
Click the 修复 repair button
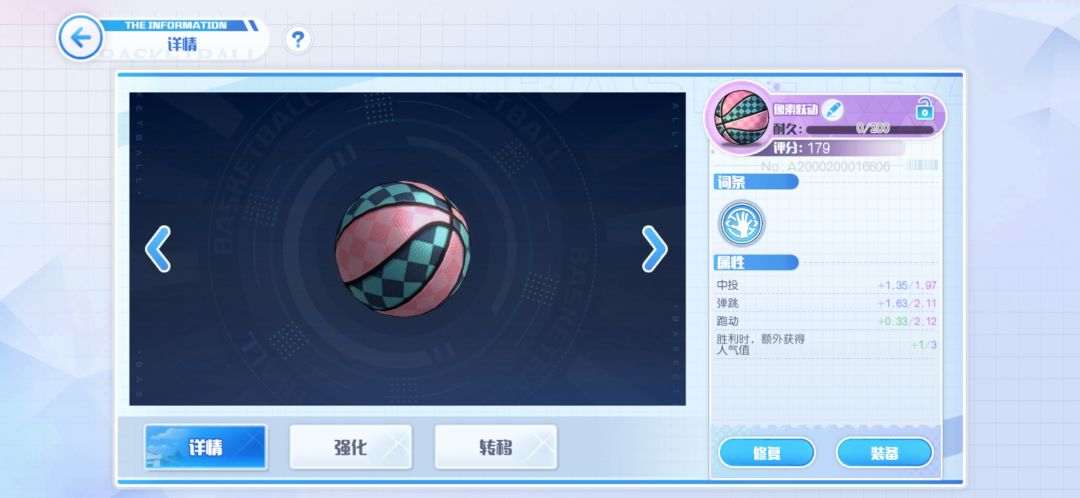[x=767, y=453]
